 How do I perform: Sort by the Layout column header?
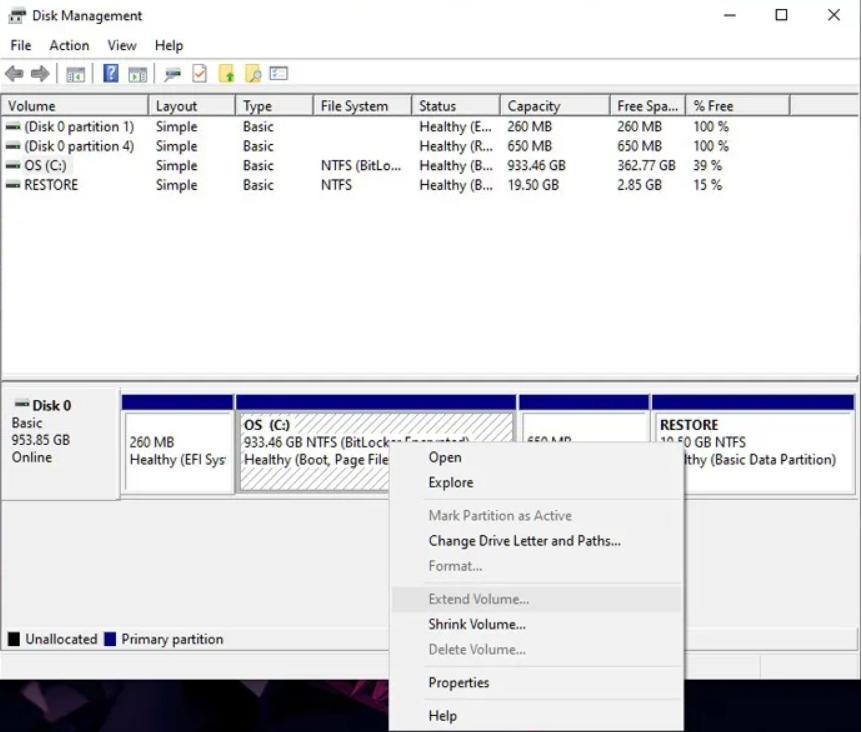(192, 106)
